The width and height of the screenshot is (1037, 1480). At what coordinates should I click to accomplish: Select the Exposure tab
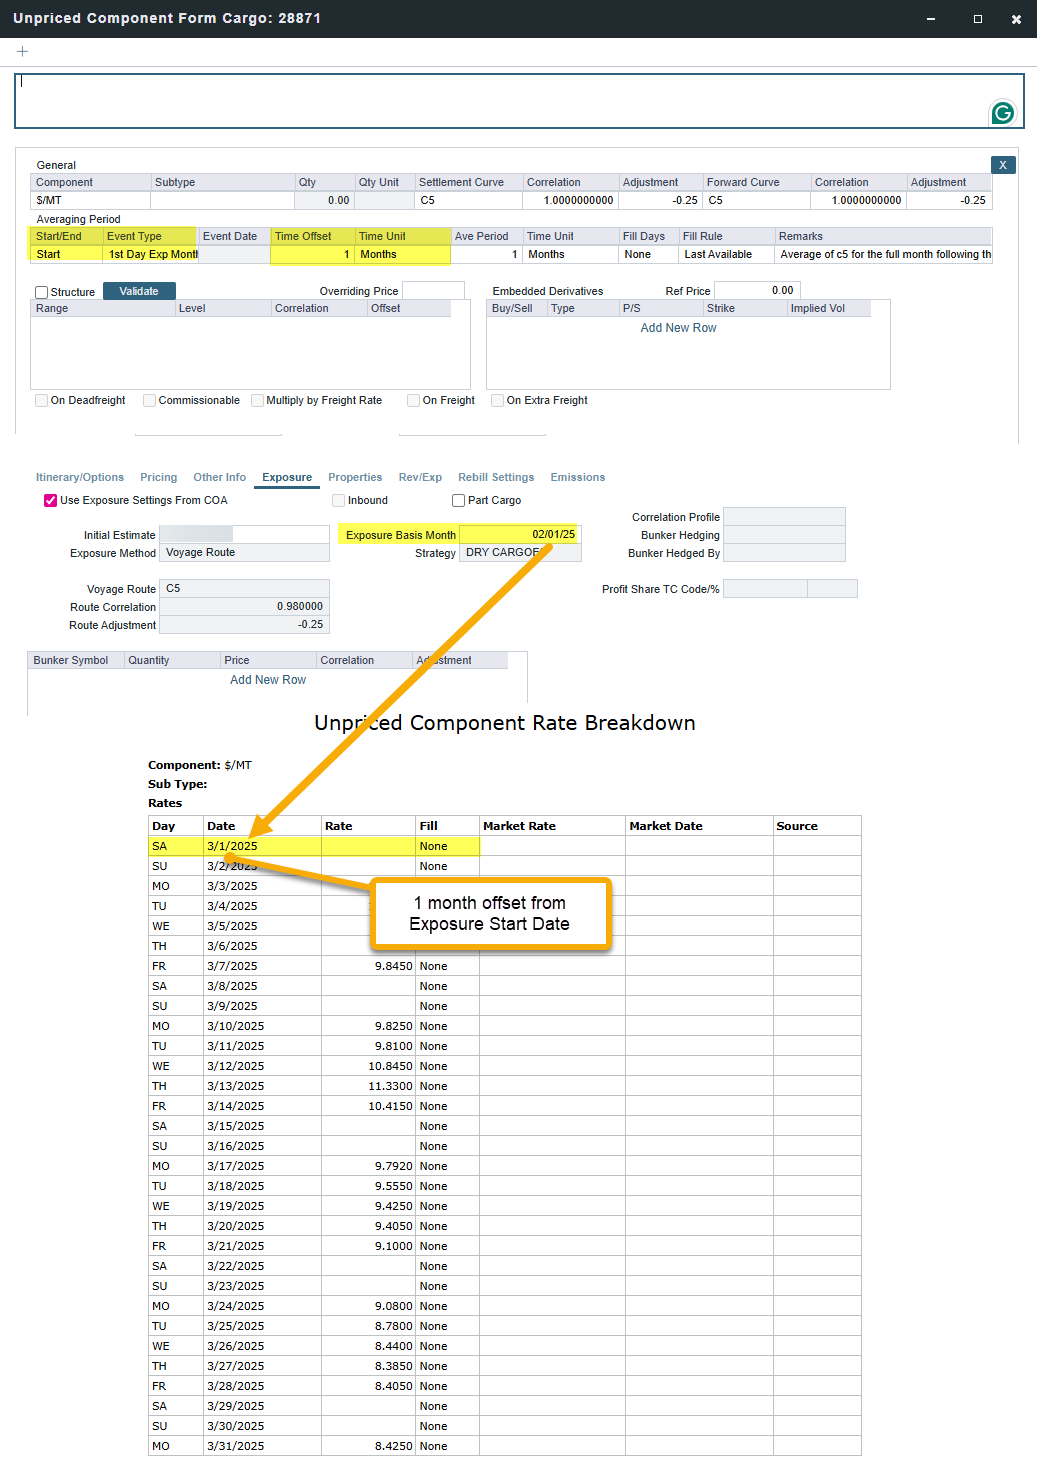(x=287, y=477)
